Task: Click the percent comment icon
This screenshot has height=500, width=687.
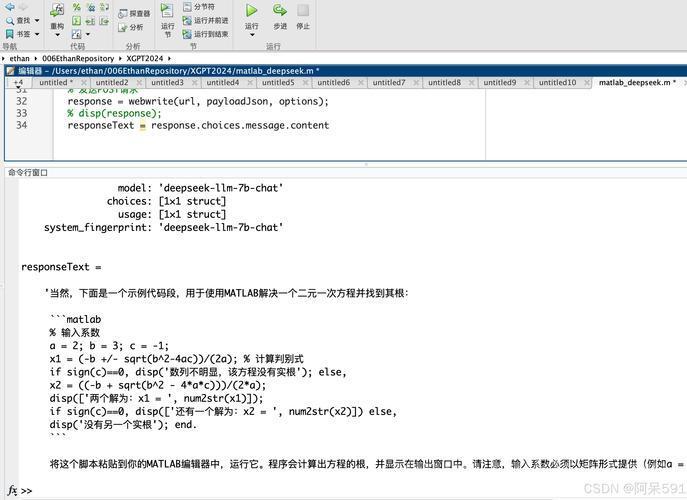Action: (77, 7)
